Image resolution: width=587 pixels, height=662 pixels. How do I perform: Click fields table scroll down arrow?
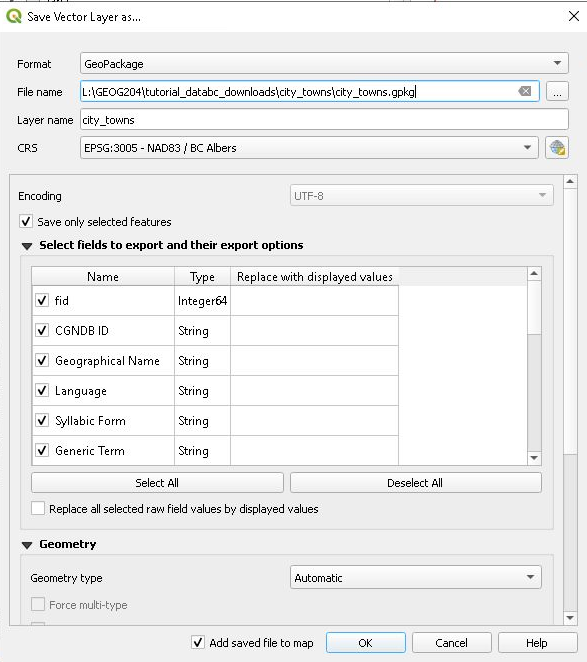click(534, 458)
